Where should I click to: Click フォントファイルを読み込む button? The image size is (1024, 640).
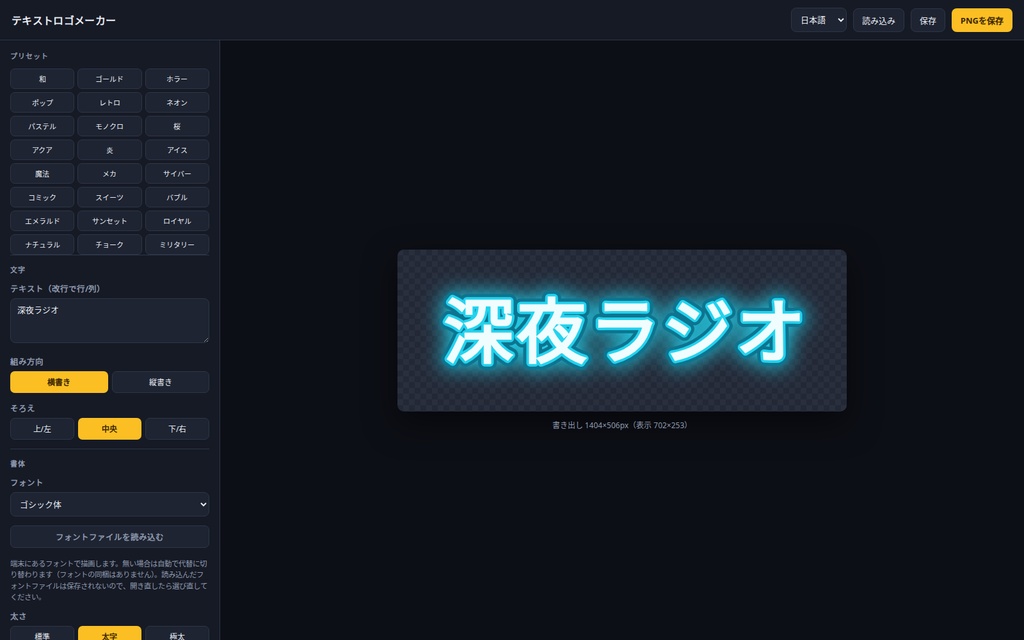click(110, 537)
